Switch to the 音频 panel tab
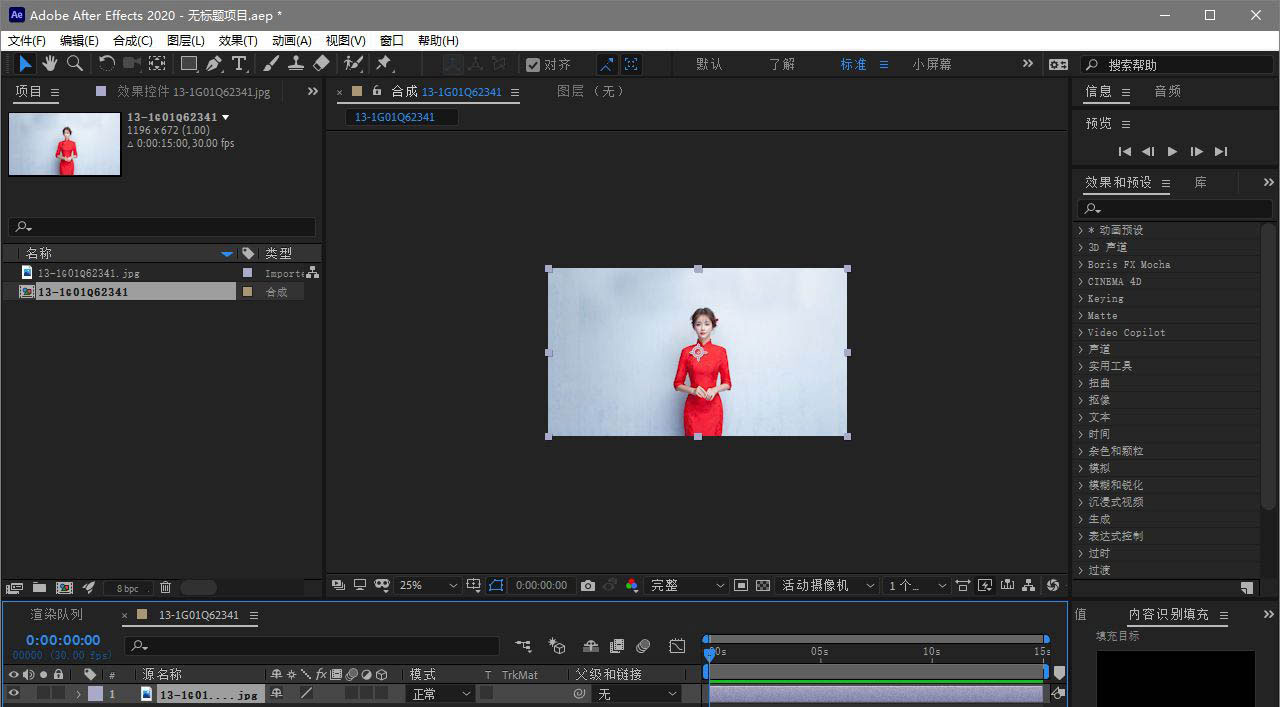Image resolution: width=1280 pixels, height=707 pixels. point(1167,91)
